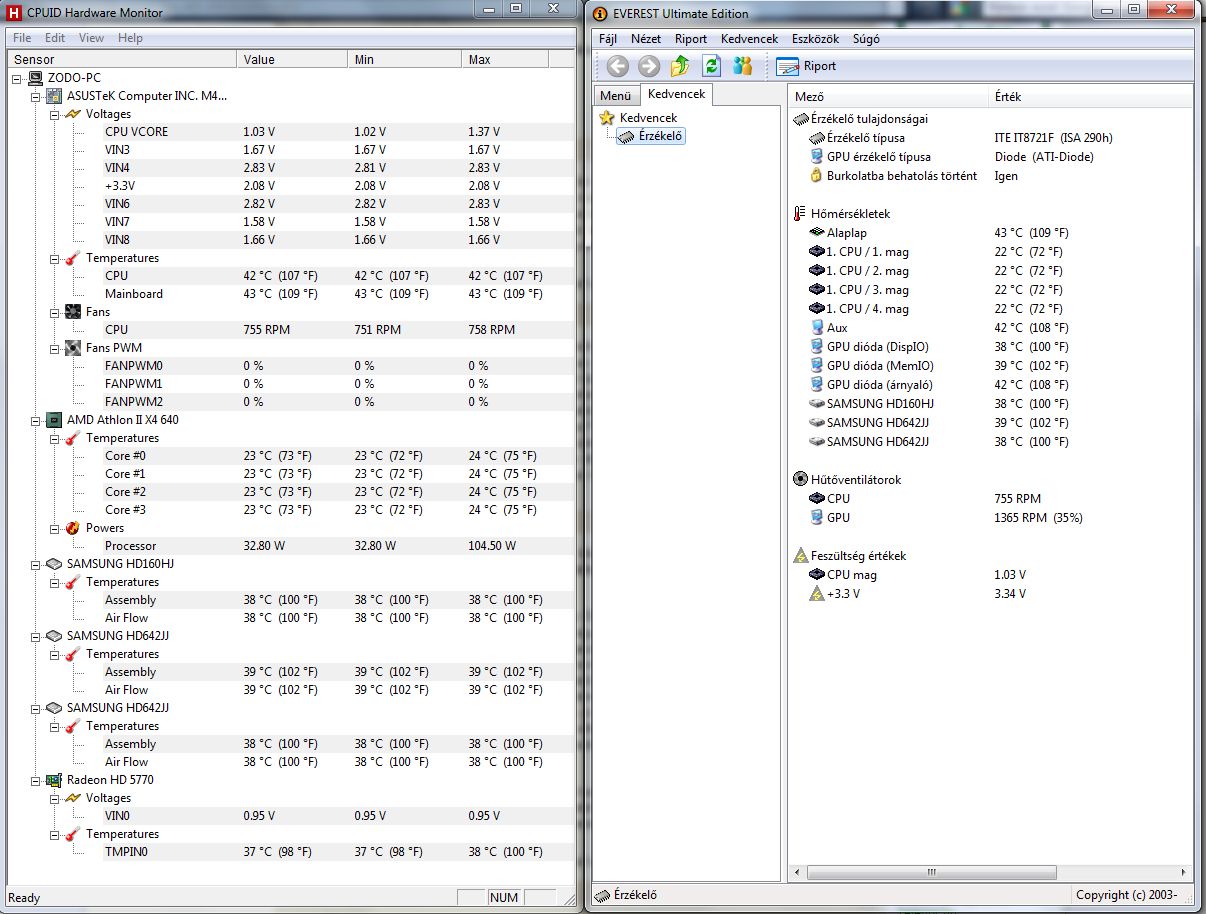Collapse the Fans PWM node
This screenshot has height=914, width=1206.
pyautogui.click(x=55, y=348)
